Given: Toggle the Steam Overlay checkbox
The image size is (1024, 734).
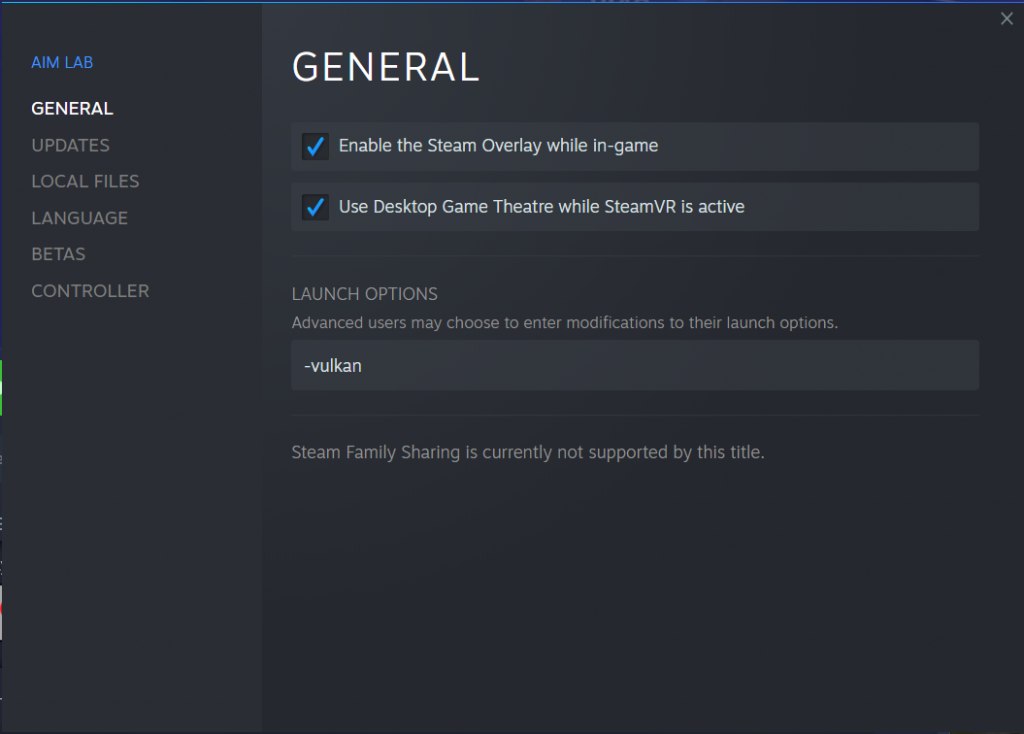Looking at the screenshot, I should [x=315, y=146].
